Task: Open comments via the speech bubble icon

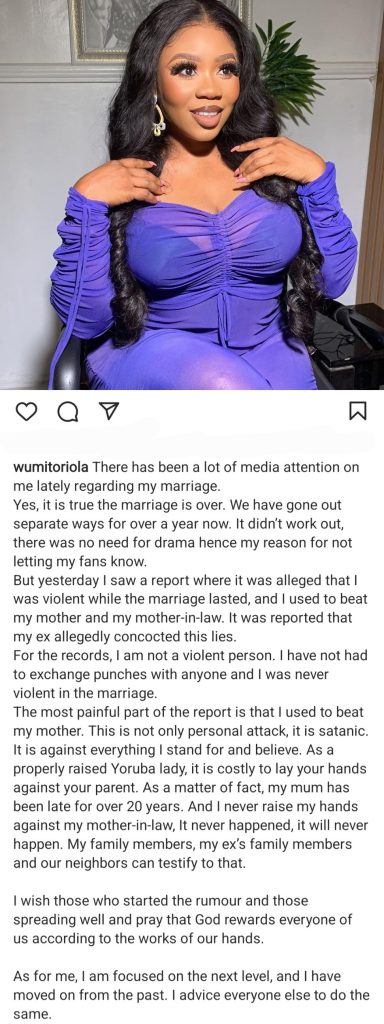Action: (x=67, y=411)
